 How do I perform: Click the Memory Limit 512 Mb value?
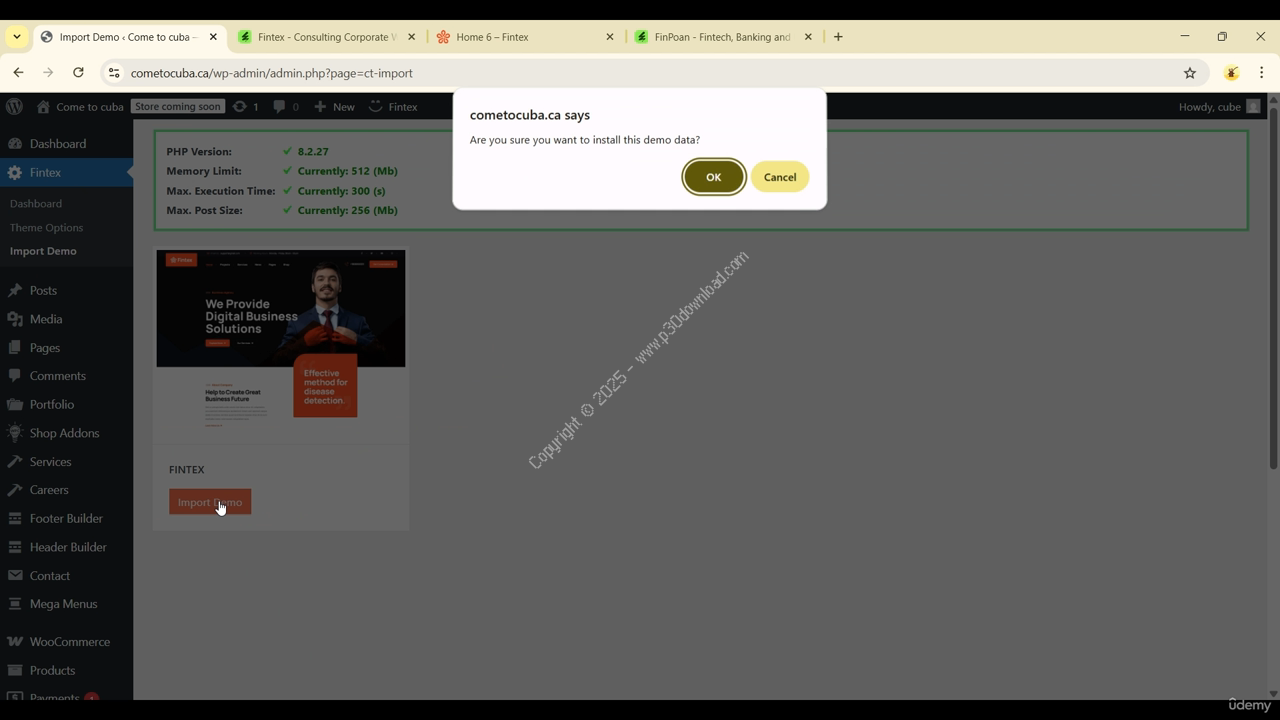click(x=347, y=171)
